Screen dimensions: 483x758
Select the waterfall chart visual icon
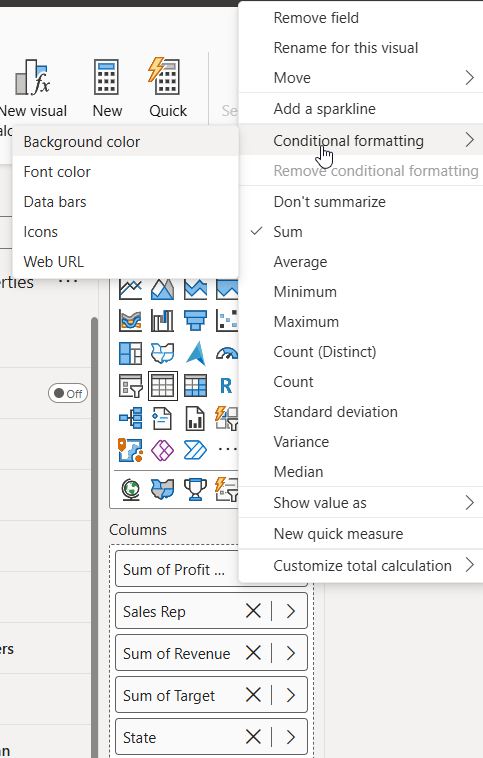pyautogui.click(x=162, y=321)
